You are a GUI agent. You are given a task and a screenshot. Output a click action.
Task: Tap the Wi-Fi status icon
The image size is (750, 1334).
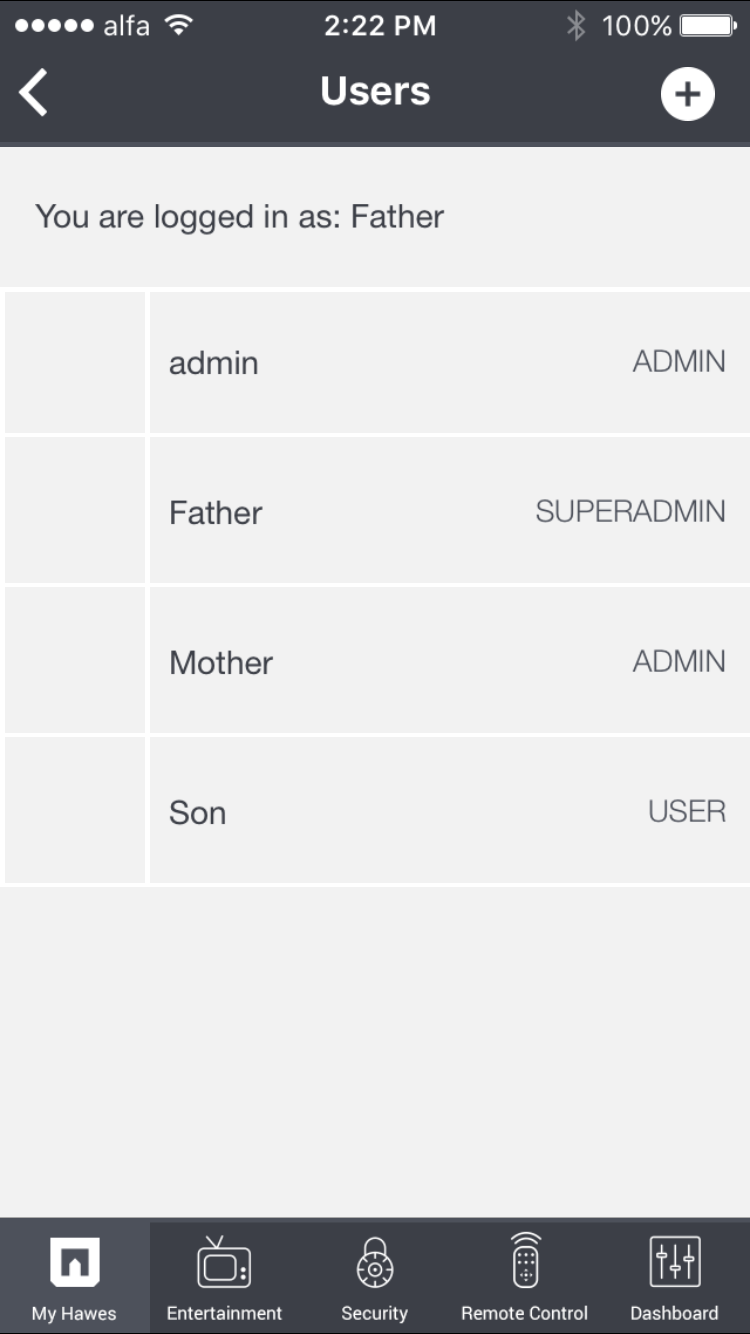178,25
